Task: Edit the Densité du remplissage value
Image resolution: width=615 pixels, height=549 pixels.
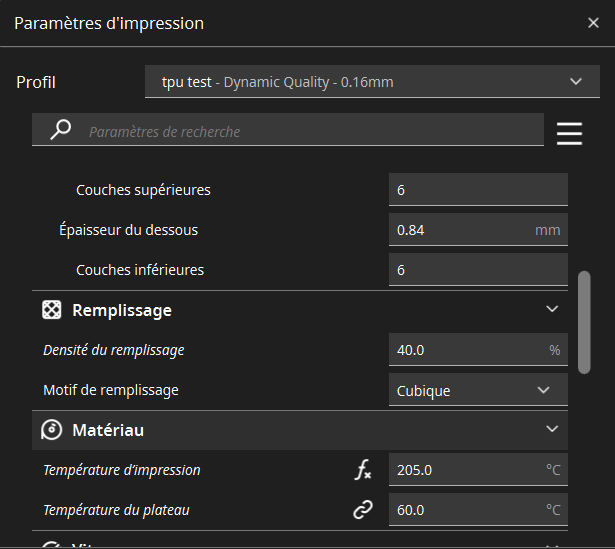Action: click(464, 350)
